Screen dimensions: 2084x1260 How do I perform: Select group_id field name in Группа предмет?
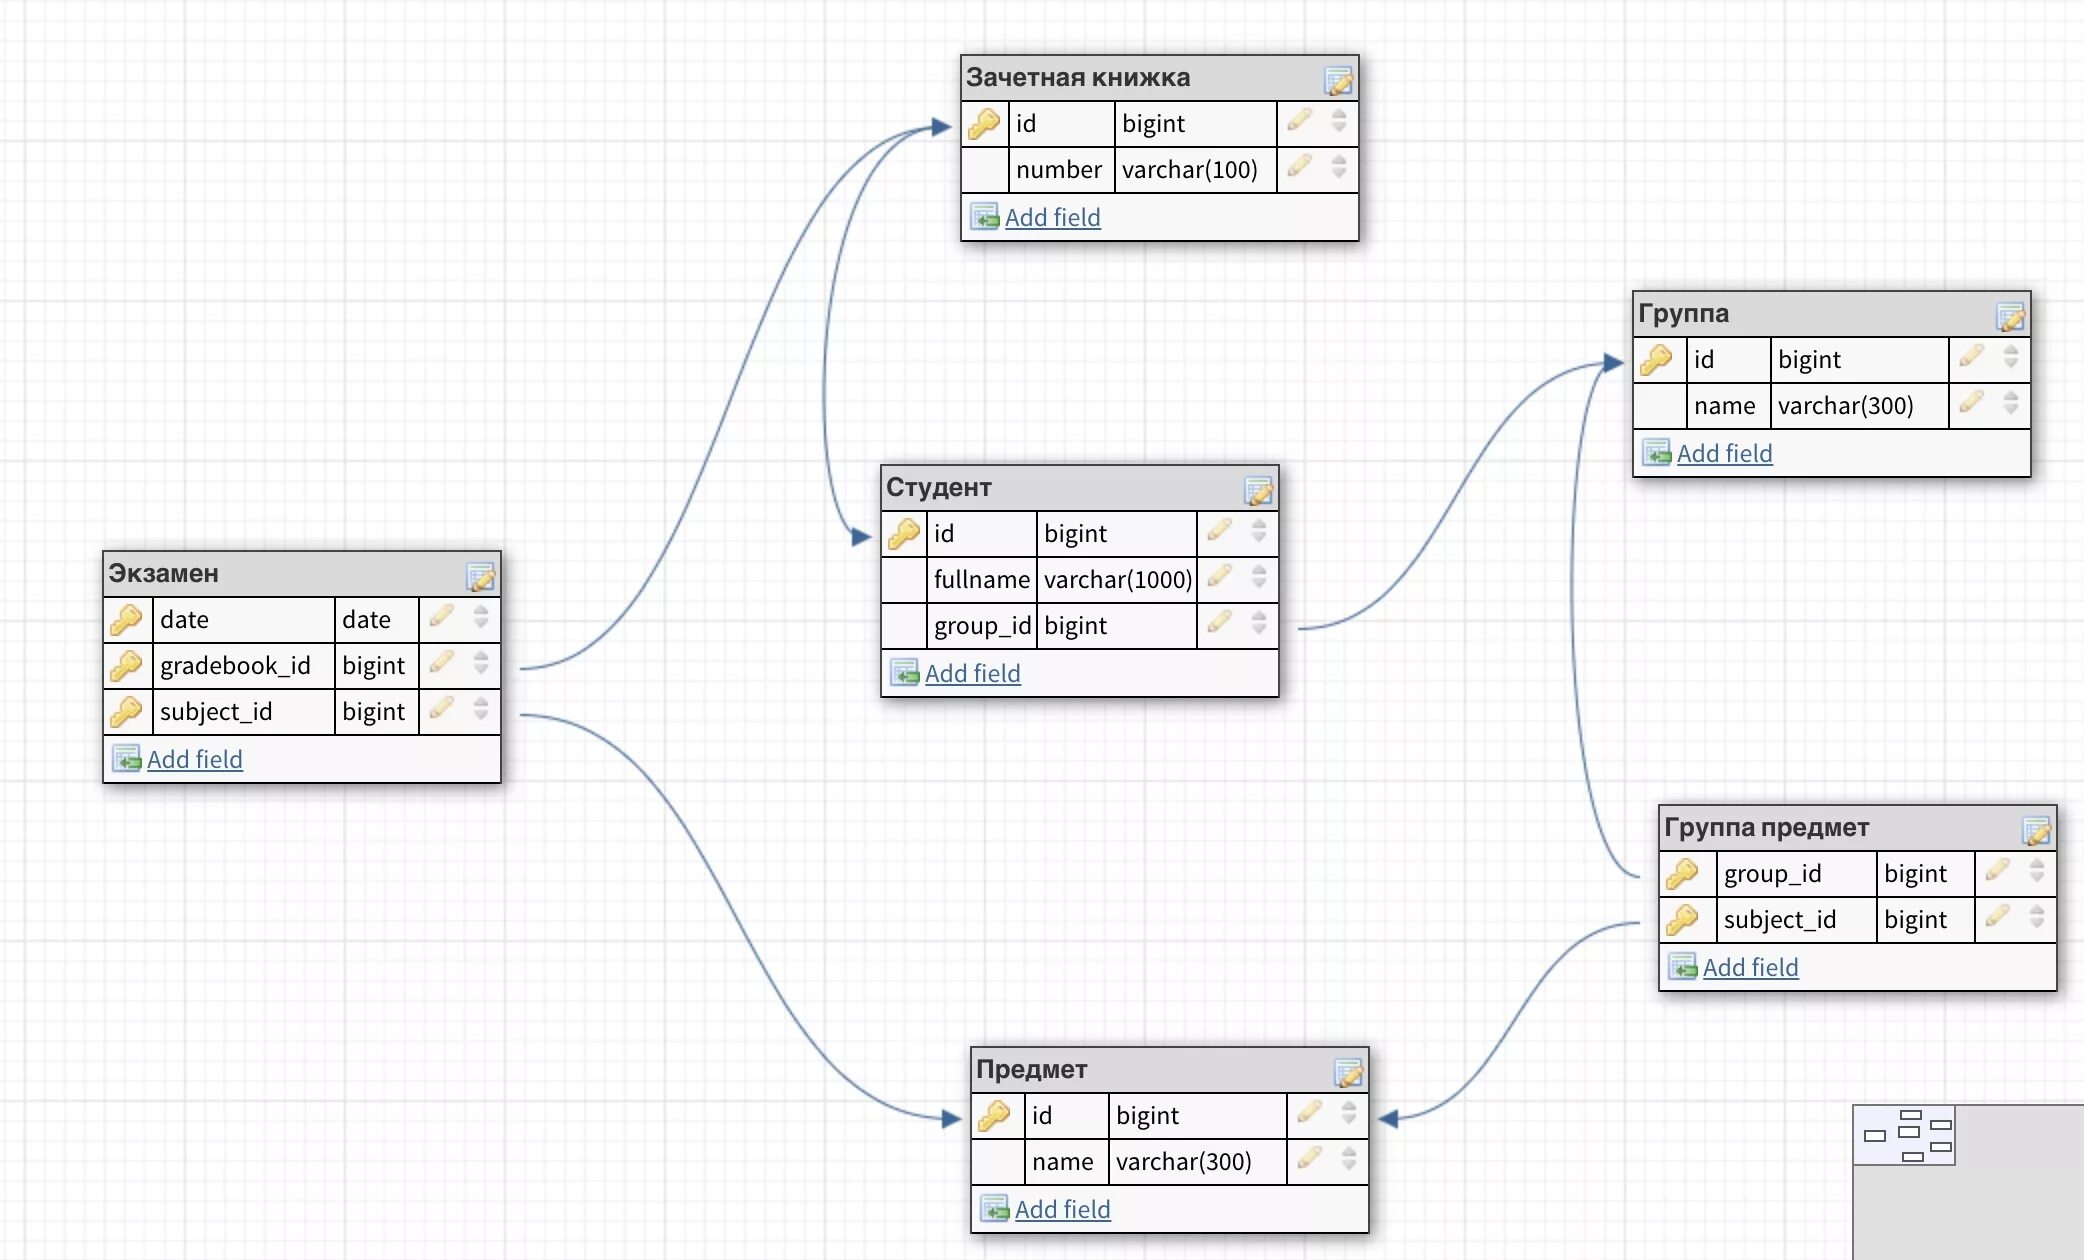click(x=1796, y=873)
